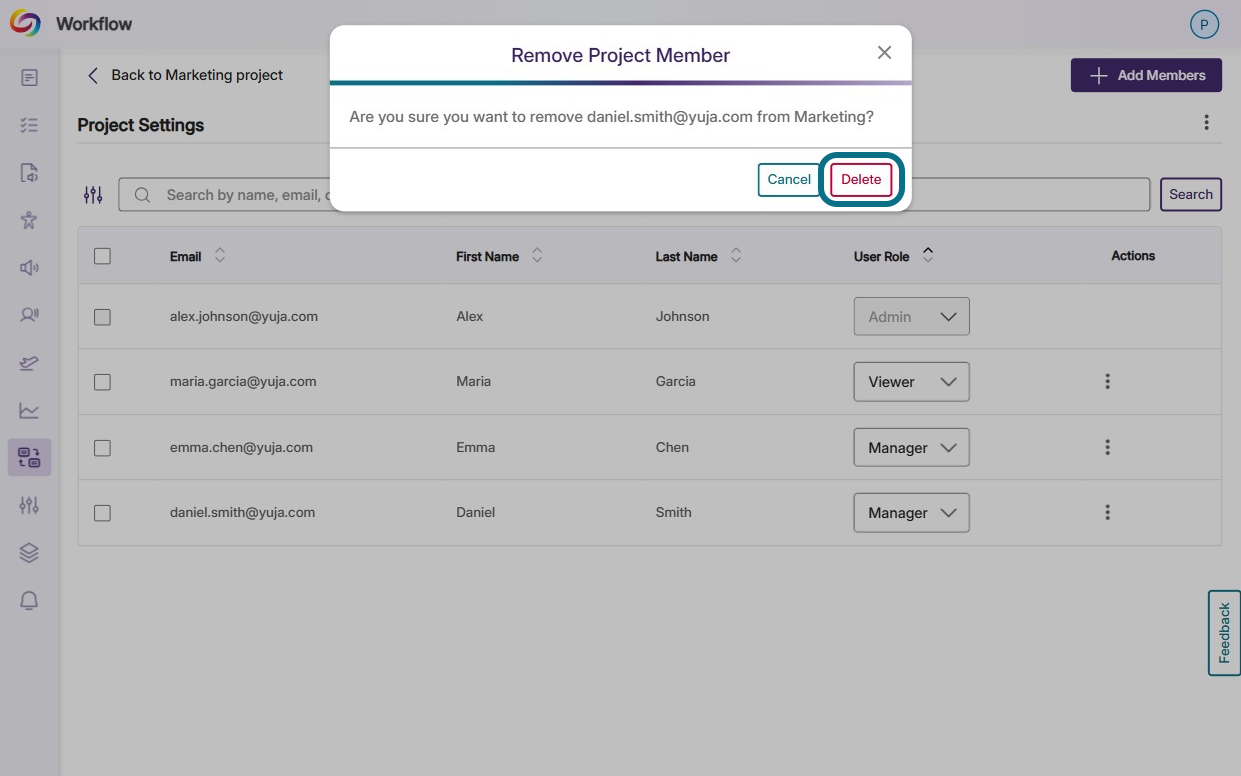Sort table by First Name column
The image size is (1241, 776).
coord(537,256)
